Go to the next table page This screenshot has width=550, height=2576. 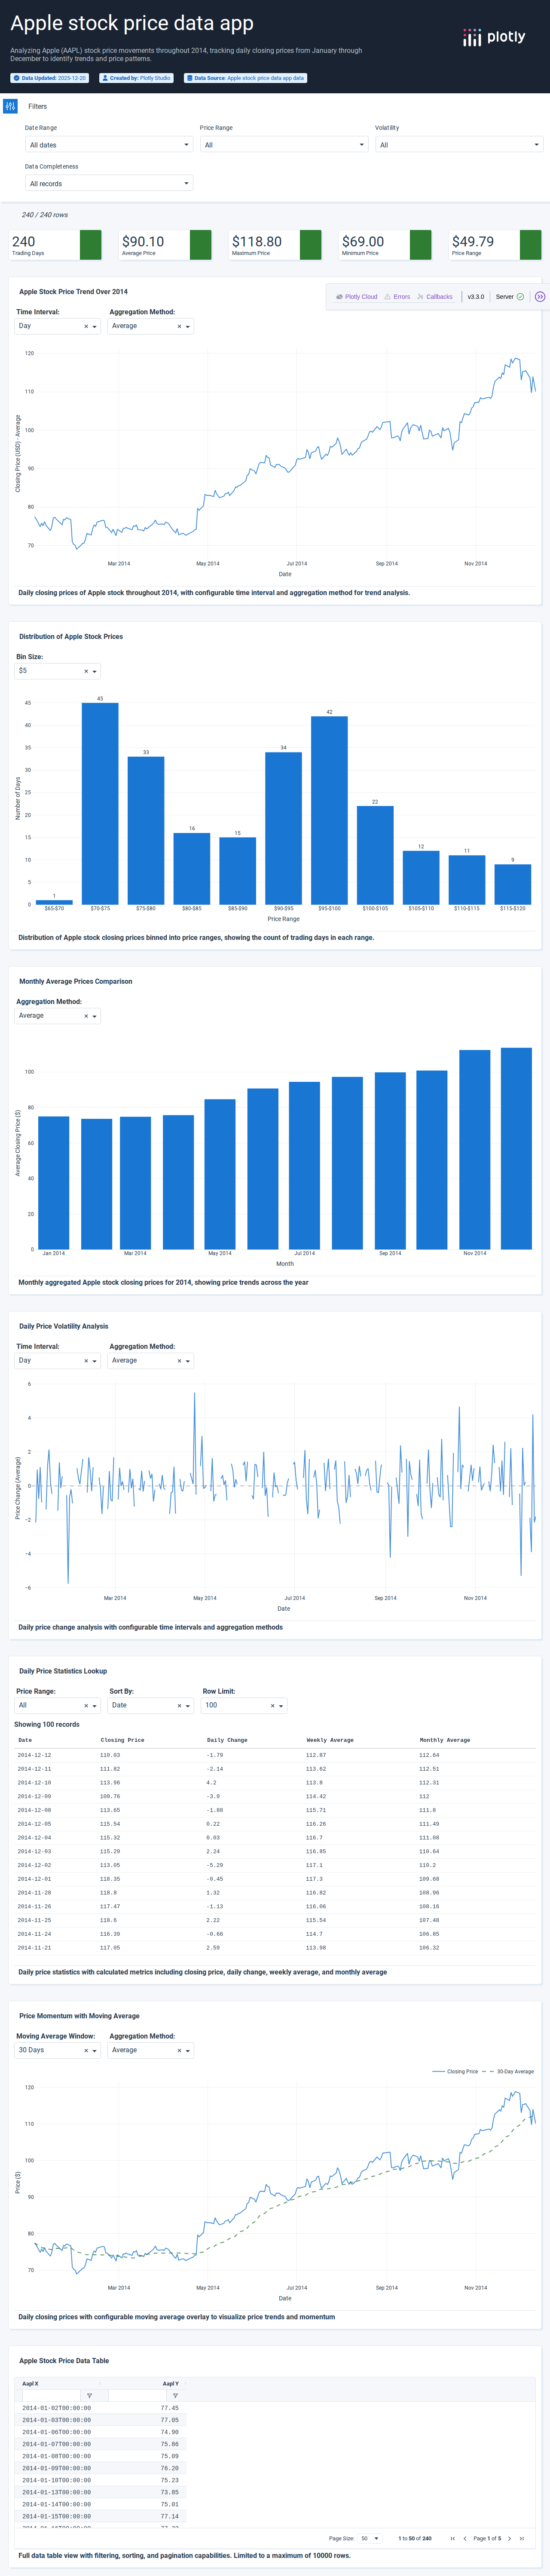click(509, 2539)
